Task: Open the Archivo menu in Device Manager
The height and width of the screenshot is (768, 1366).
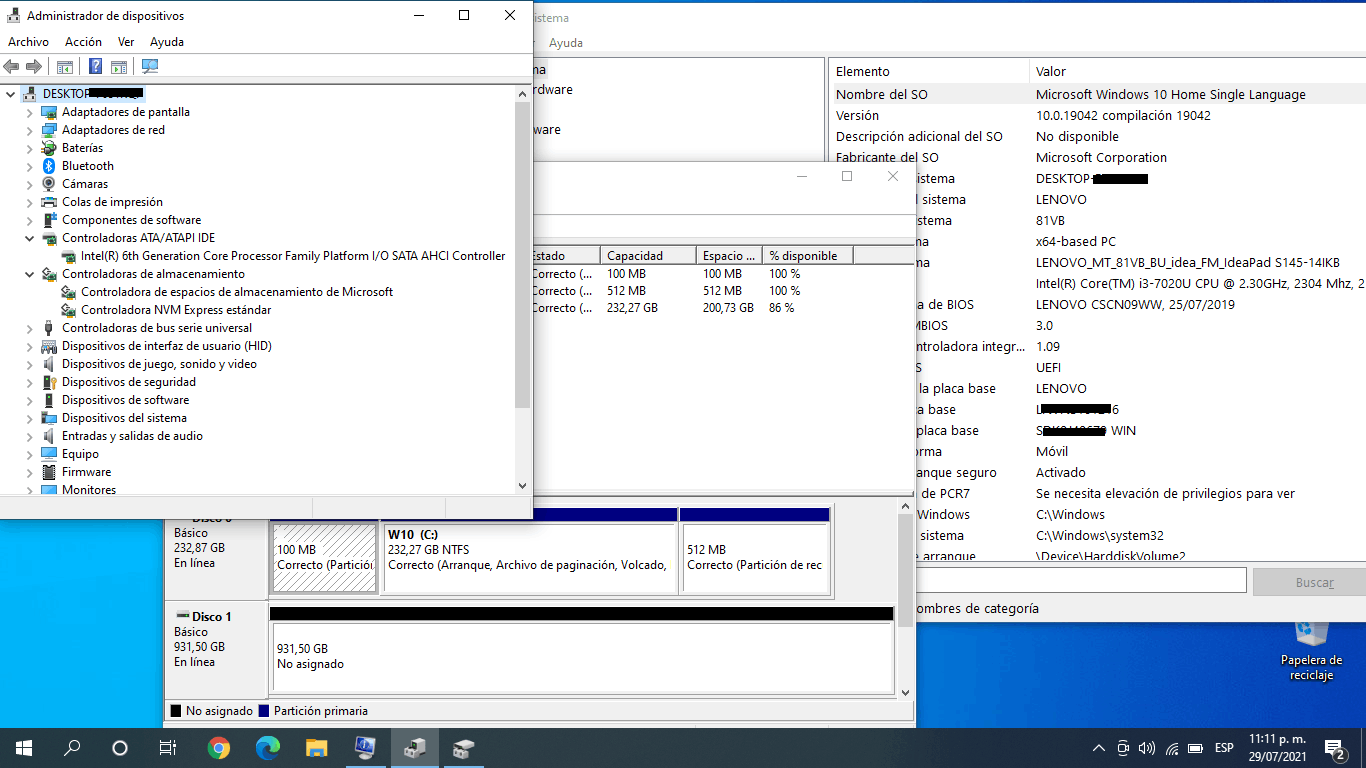Action: [28, 42]
